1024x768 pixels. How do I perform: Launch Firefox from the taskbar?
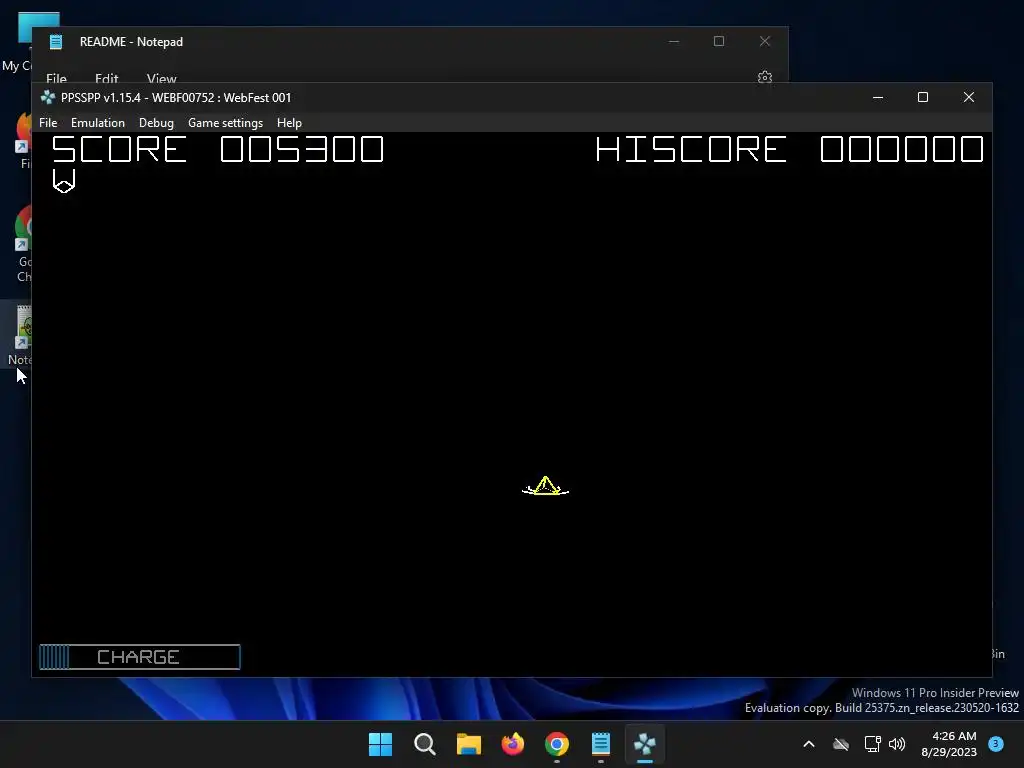pos(513,744)
